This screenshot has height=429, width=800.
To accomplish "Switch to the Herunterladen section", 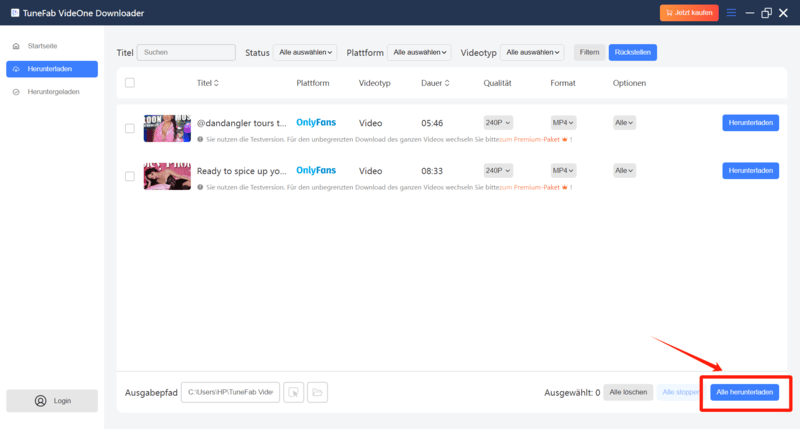I will 52,69.
